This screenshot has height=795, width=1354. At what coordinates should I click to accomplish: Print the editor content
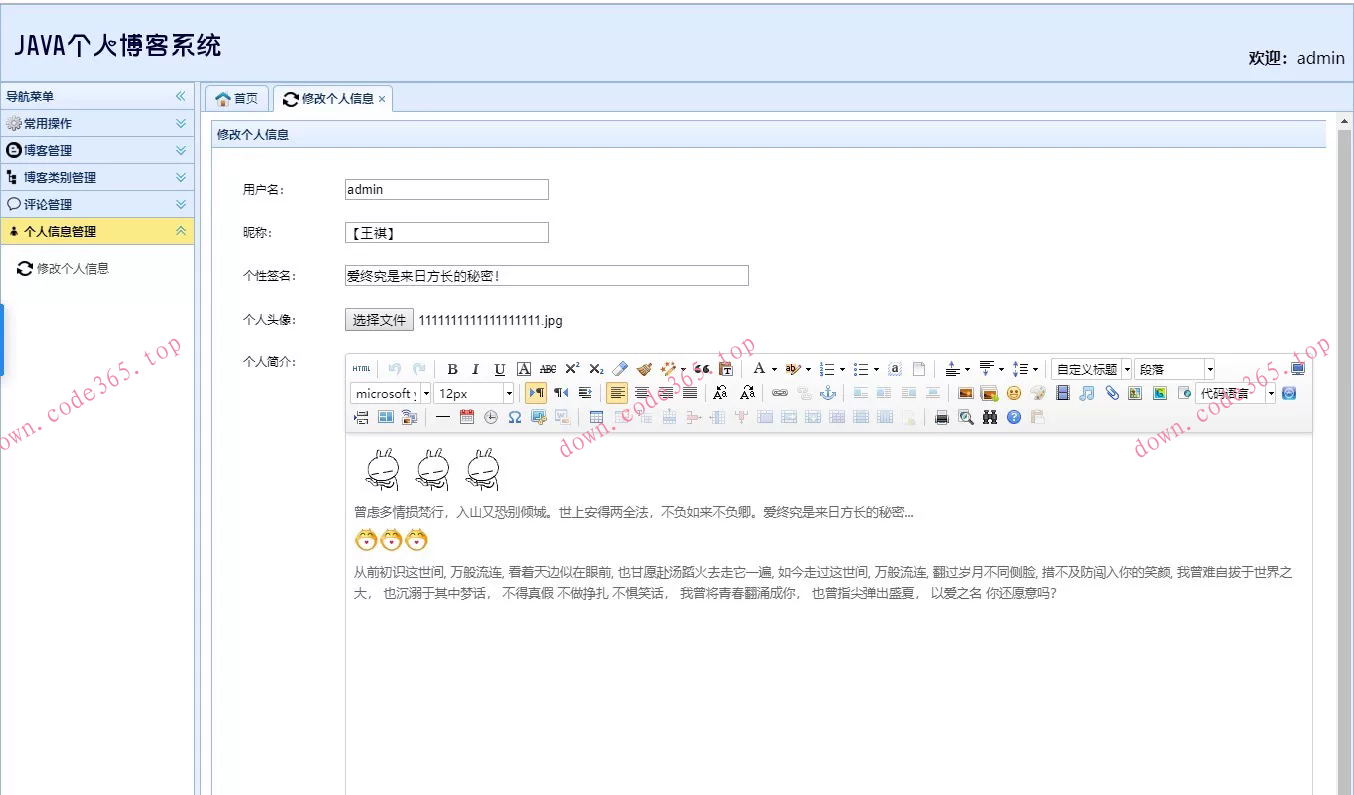939,417
